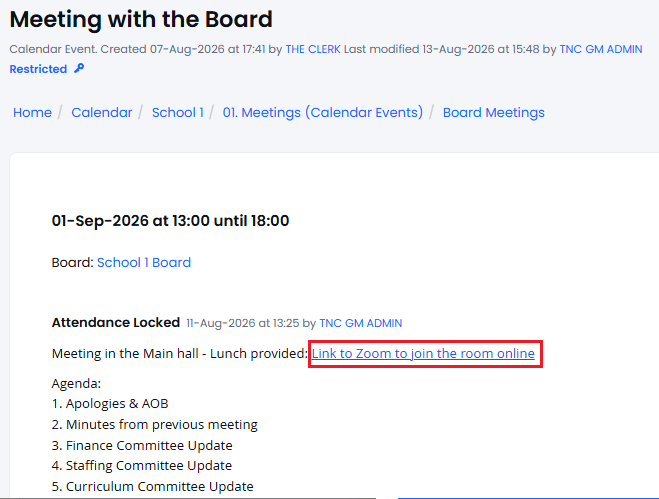Screen dimensions: 659x499
Task: Go to the Home breadcrumb
Action: tap(32, 113)
